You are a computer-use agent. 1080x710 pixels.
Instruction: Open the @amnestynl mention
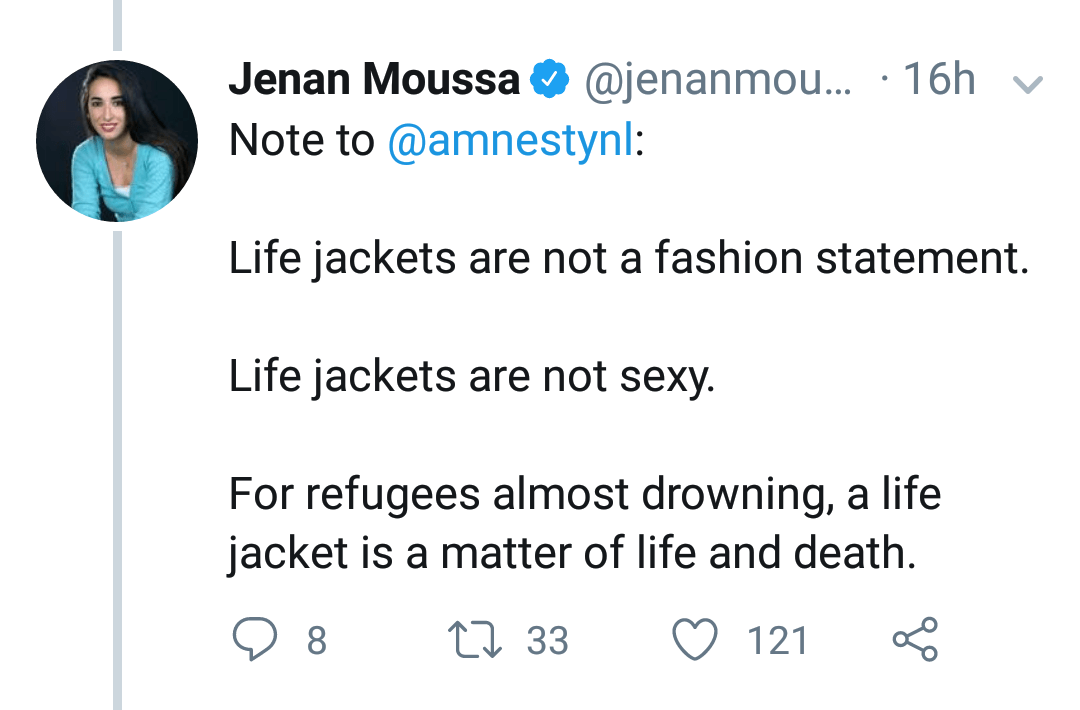click(510, 141)
